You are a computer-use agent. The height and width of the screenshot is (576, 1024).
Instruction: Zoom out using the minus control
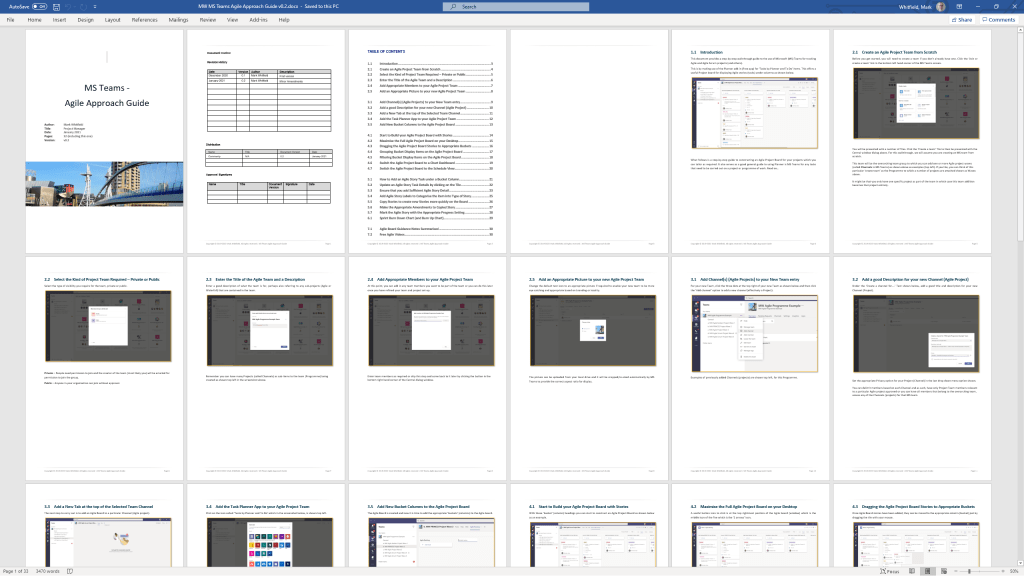pos(955,570)
